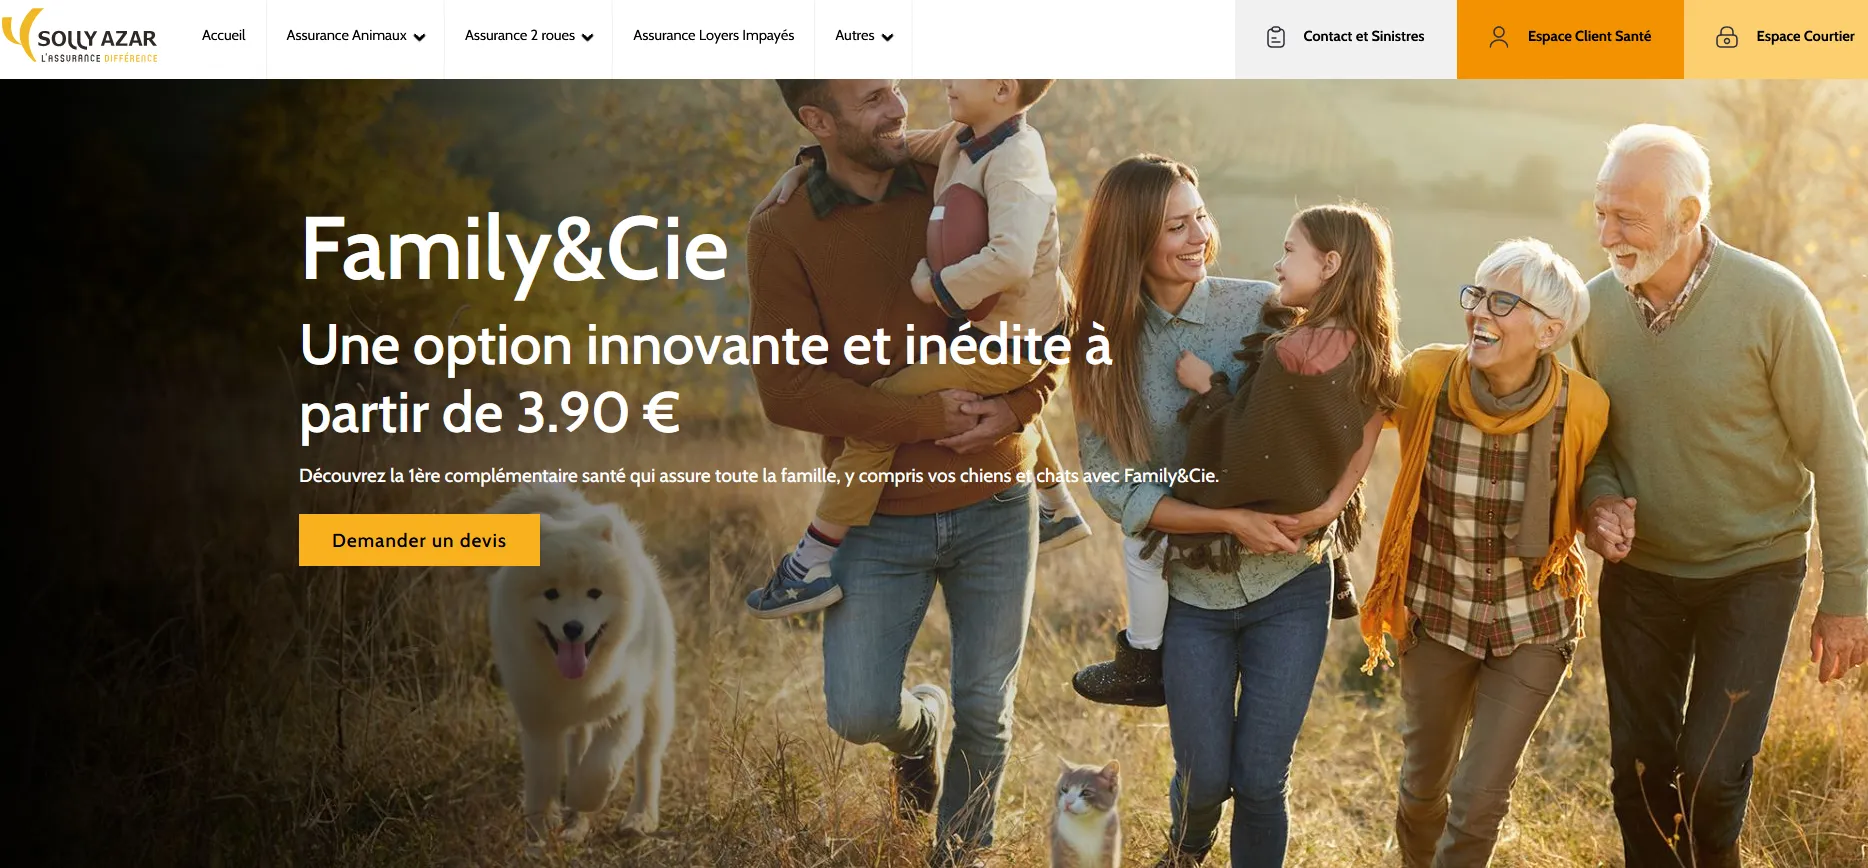The image size is (1868, 868).
Task: Click the 'partir de 3.90 €' subtitle
Action: [490, 412]
